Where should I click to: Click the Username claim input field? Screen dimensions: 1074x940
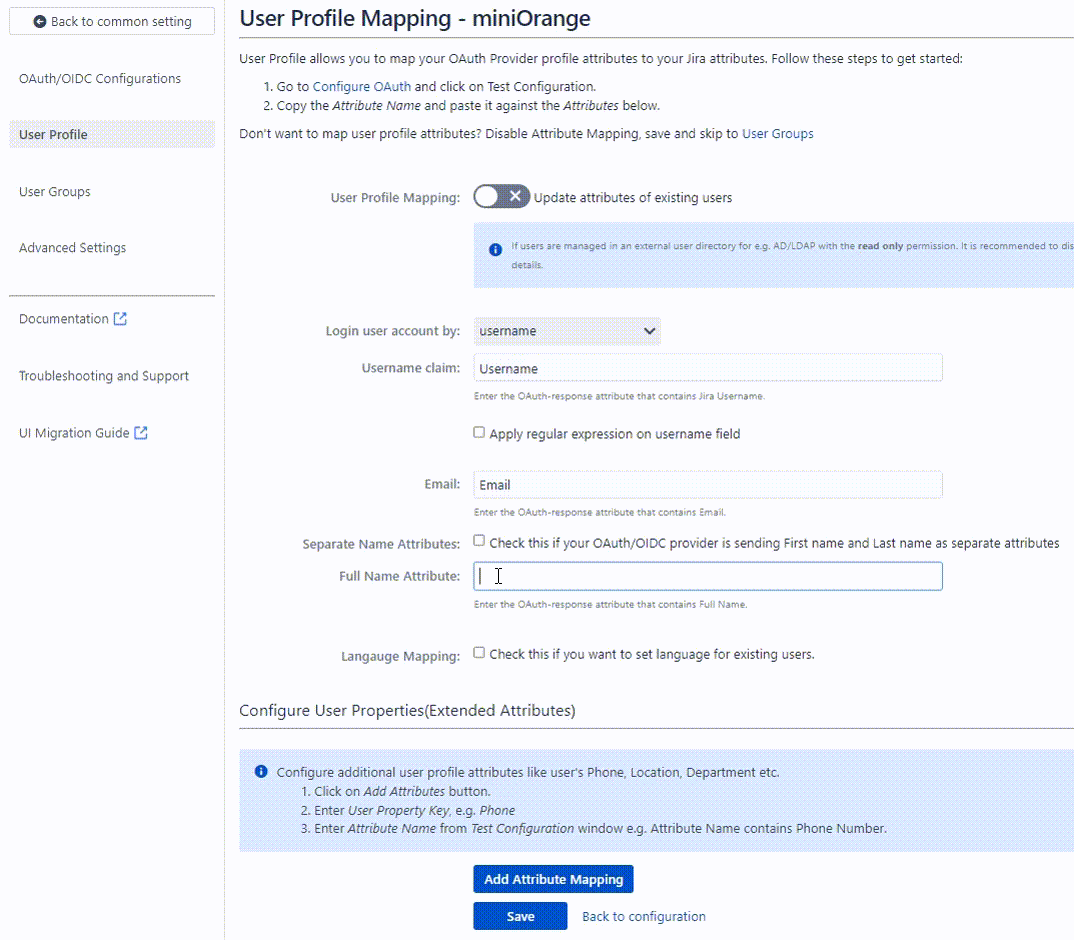708,368
